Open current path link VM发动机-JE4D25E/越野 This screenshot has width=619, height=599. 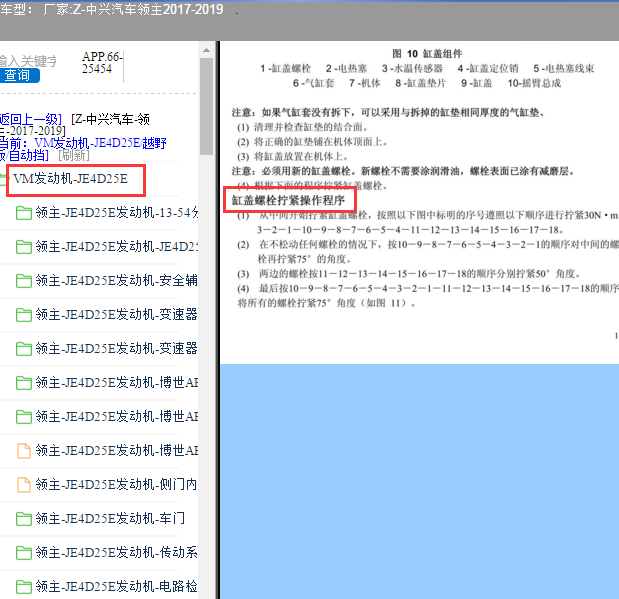pos(100,143)
